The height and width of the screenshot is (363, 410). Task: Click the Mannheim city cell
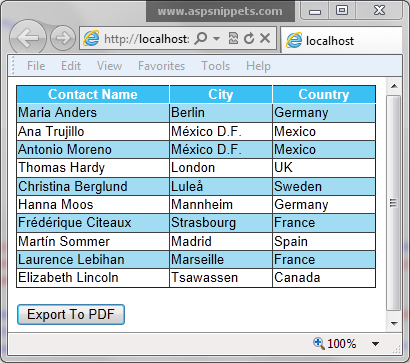click(221, 204)
